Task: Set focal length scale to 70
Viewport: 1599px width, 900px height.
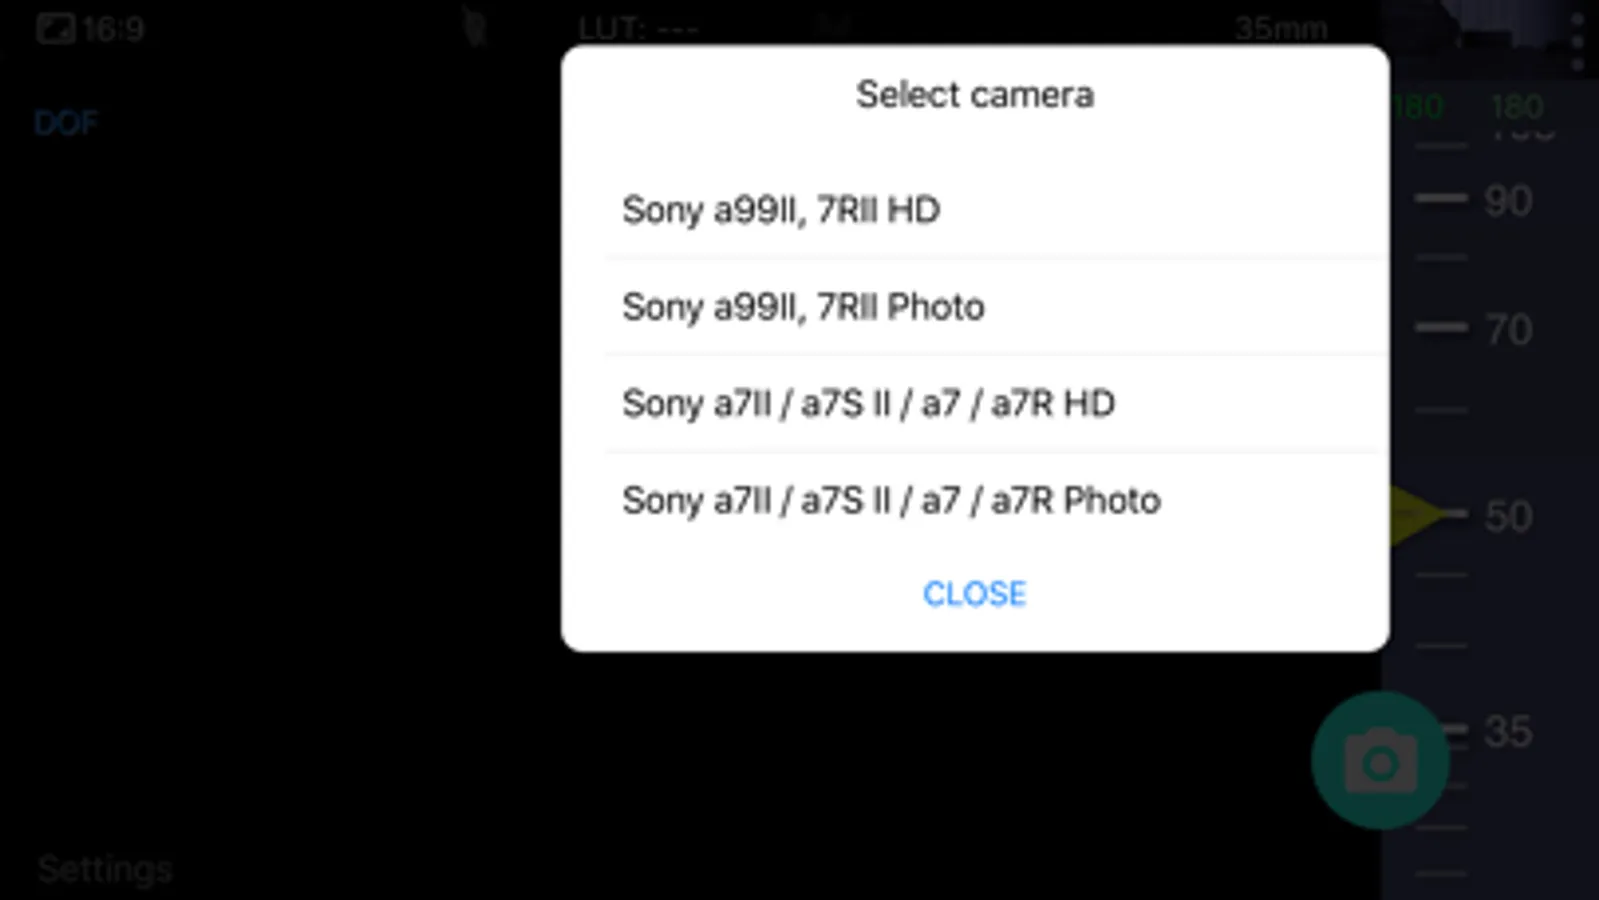Action: pos(1508,329)
